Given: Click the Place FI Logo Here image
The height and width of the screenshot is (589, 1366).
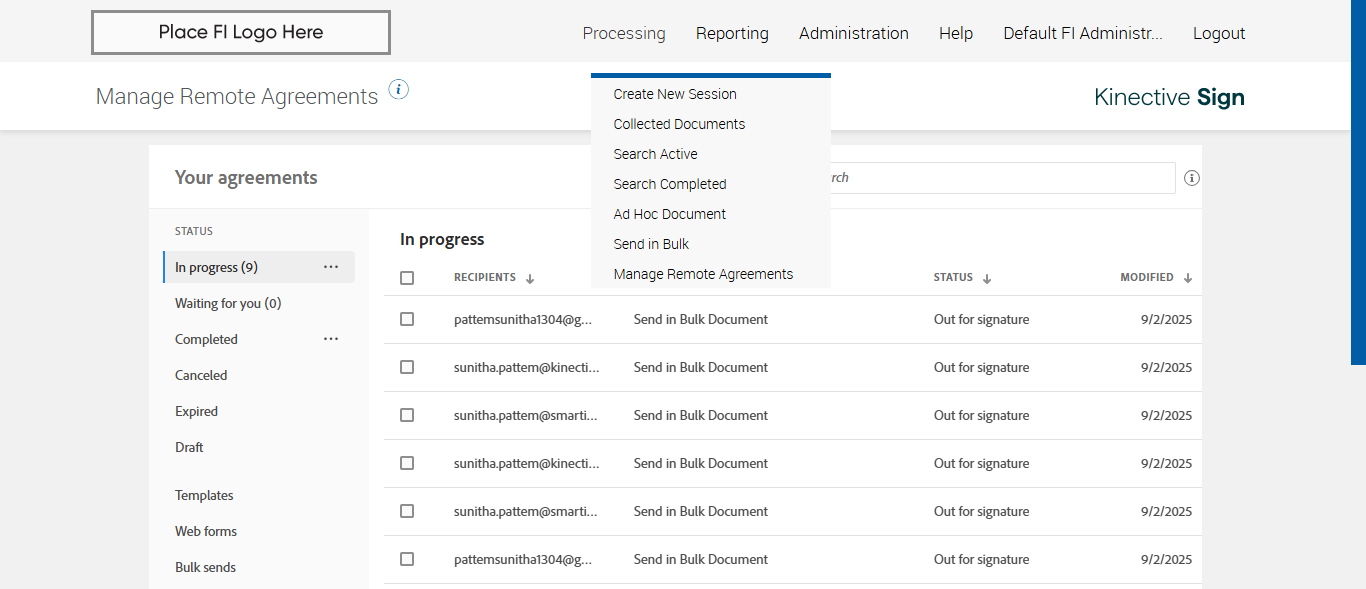Looking at the screenshot, I should click(x=241, y=33).
